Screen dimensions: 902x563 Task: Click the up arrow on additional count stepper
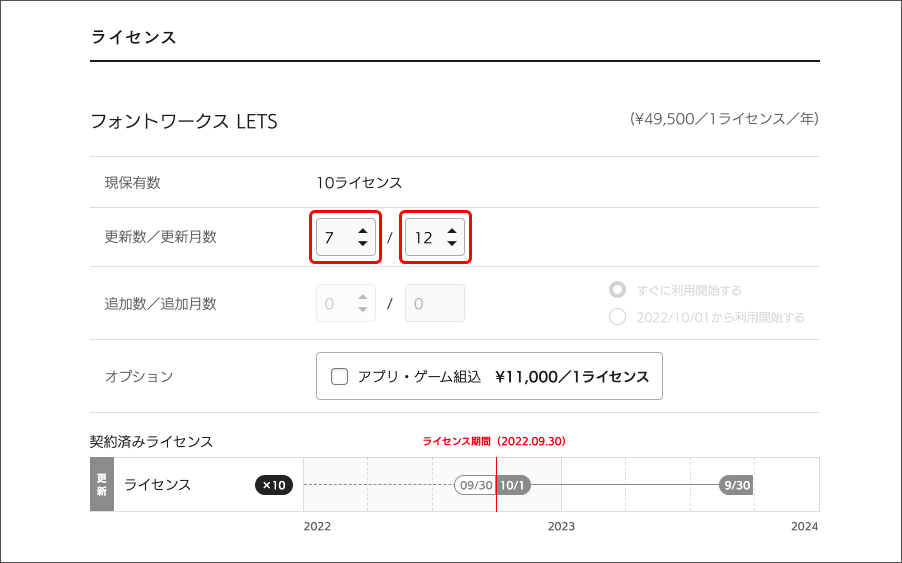click(362, 297)
